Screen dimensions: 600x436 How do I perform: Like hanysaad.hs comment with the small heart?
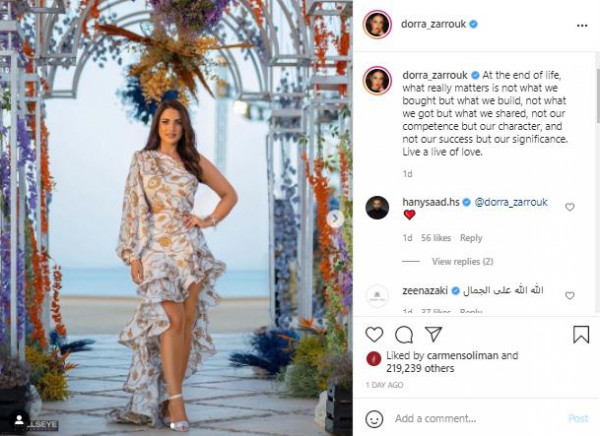click(x=570, y=207)
